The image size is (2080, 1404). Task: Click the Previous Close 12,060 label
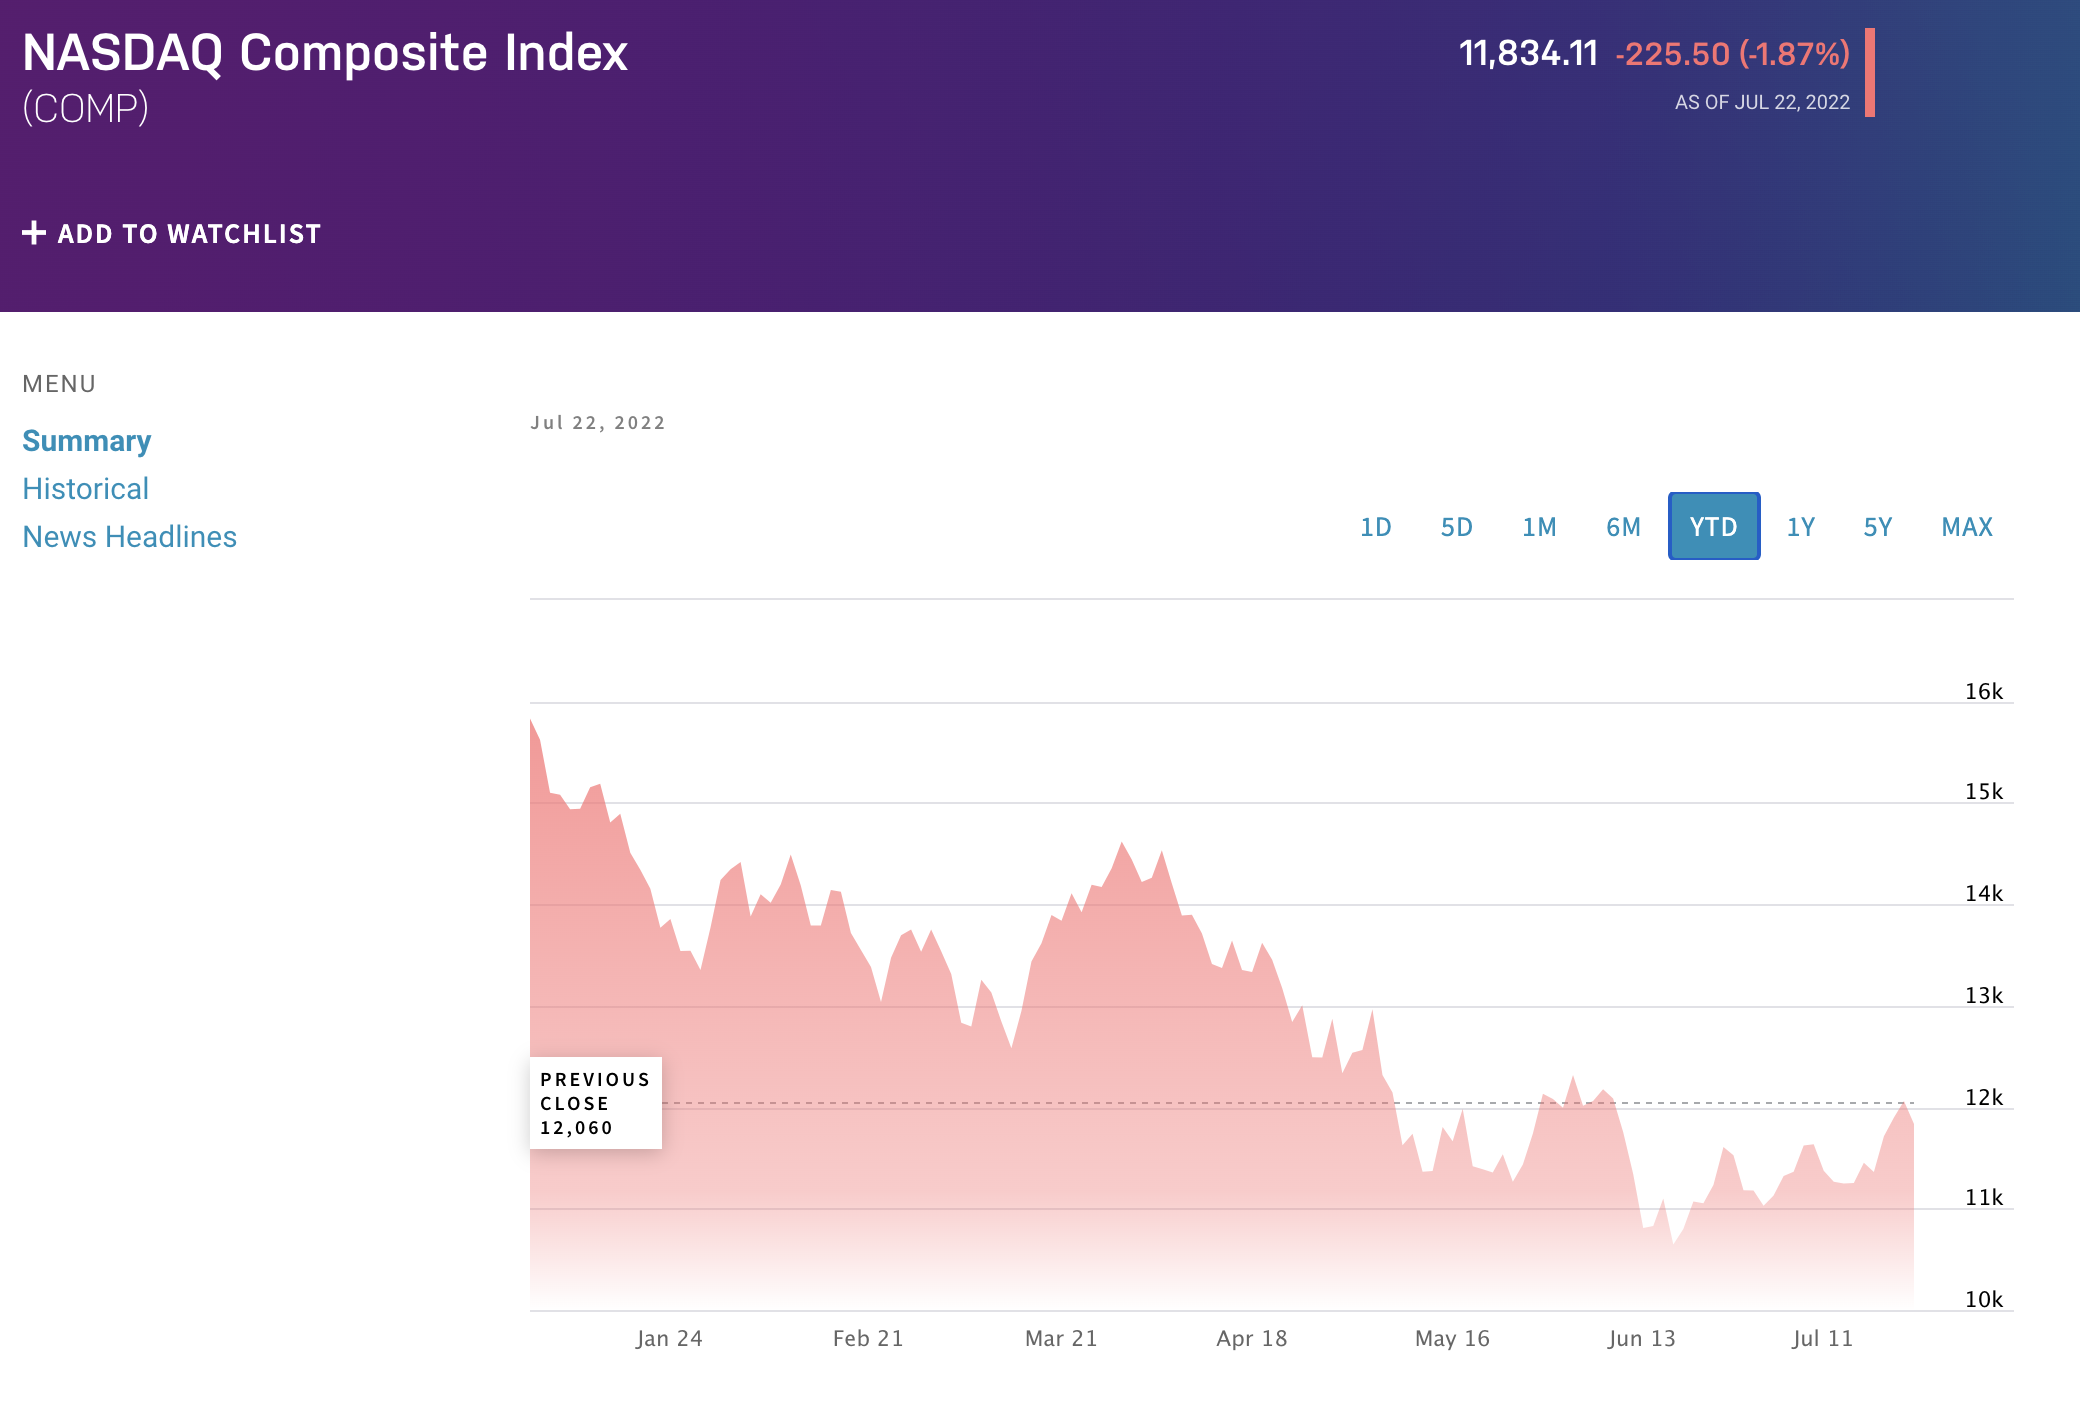[596, 1103]
